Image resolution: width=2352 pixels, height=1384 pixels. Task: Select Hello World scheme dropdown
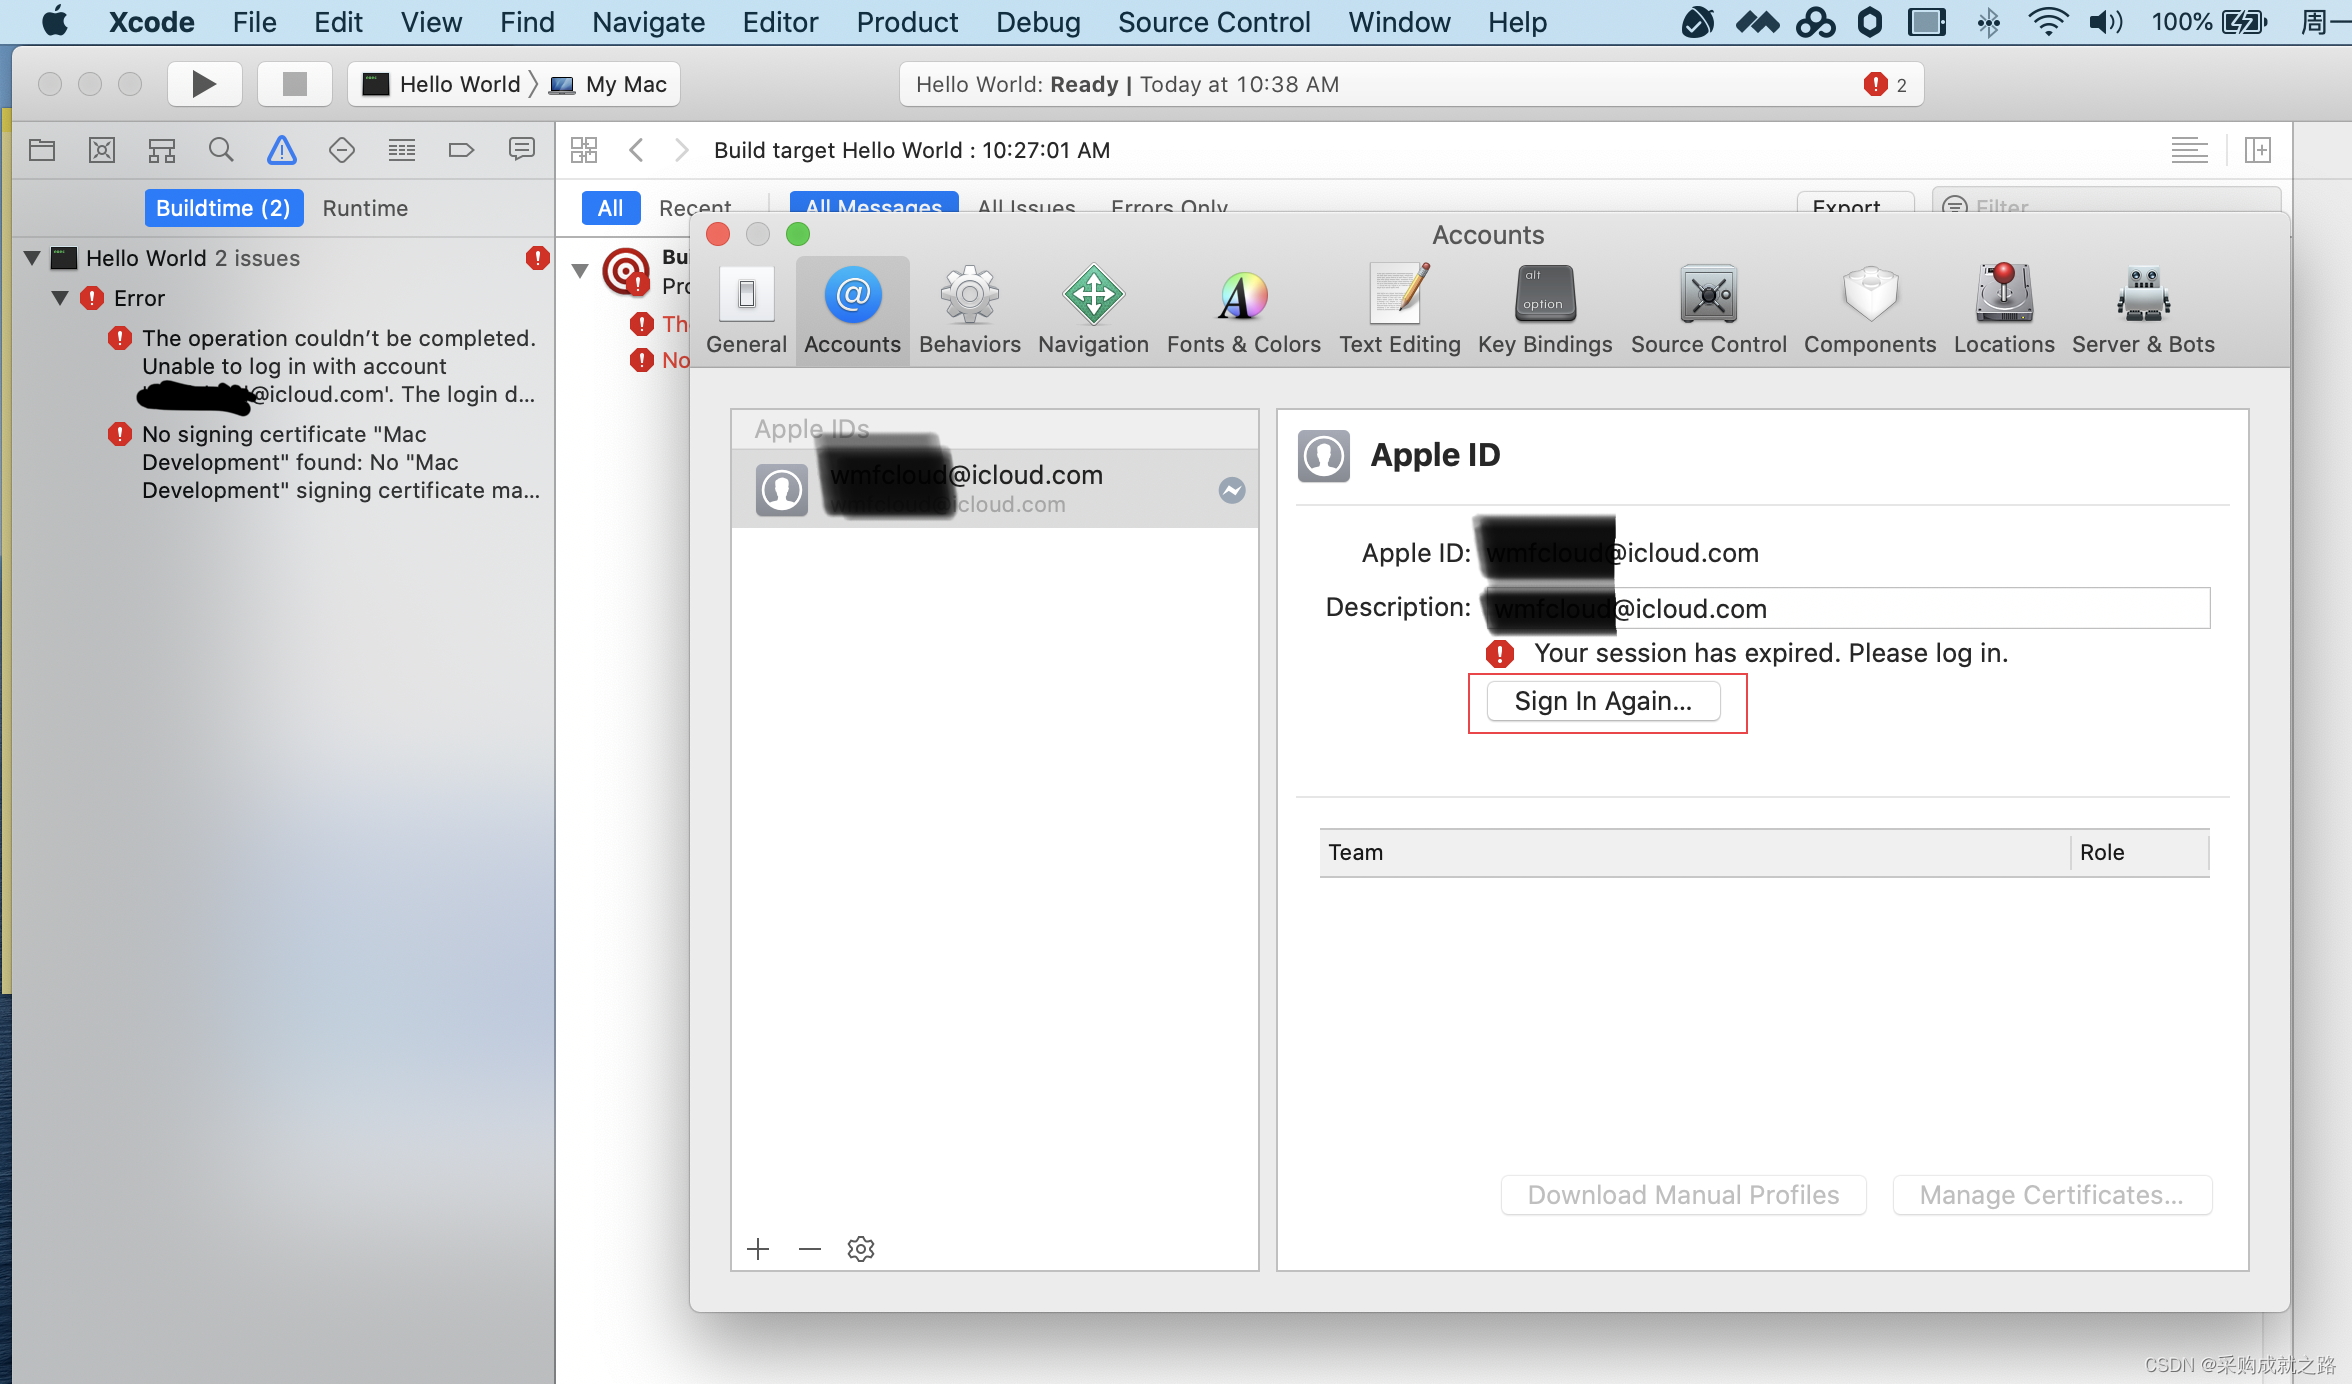point(441,84)
